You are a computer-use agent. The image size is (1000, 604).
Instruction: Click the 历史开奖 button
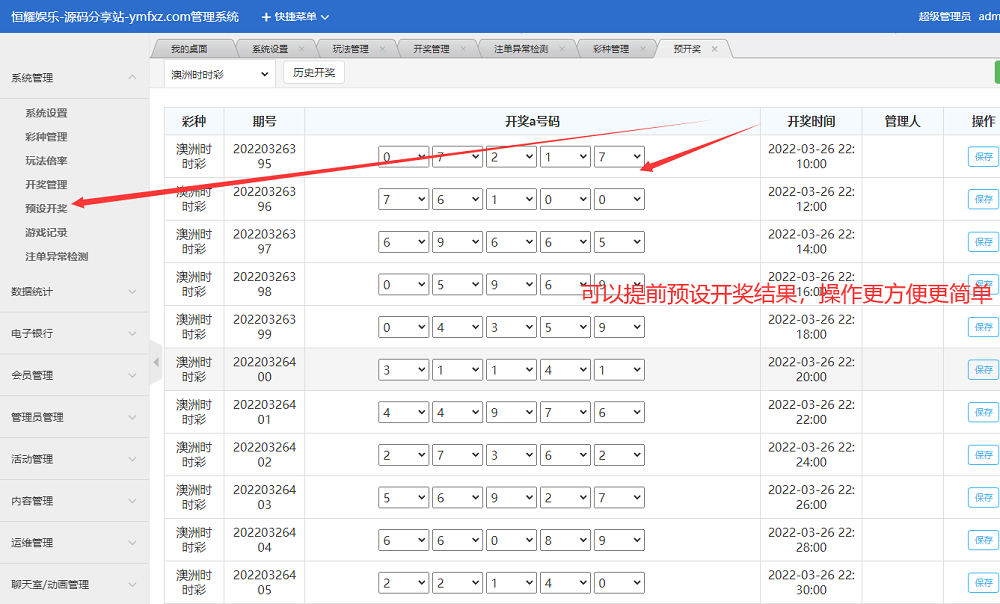tap(314, 73)
